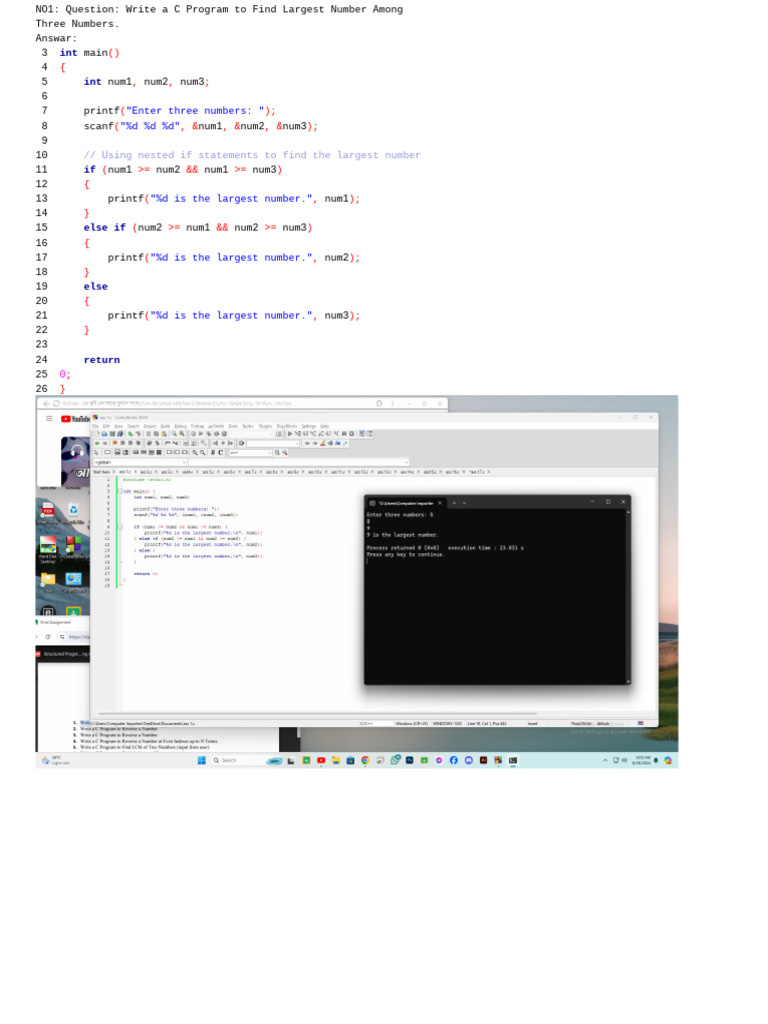Select the last editor tab *ass17.c
Viewport: 768px width, 1024px height.
(478, 471)
